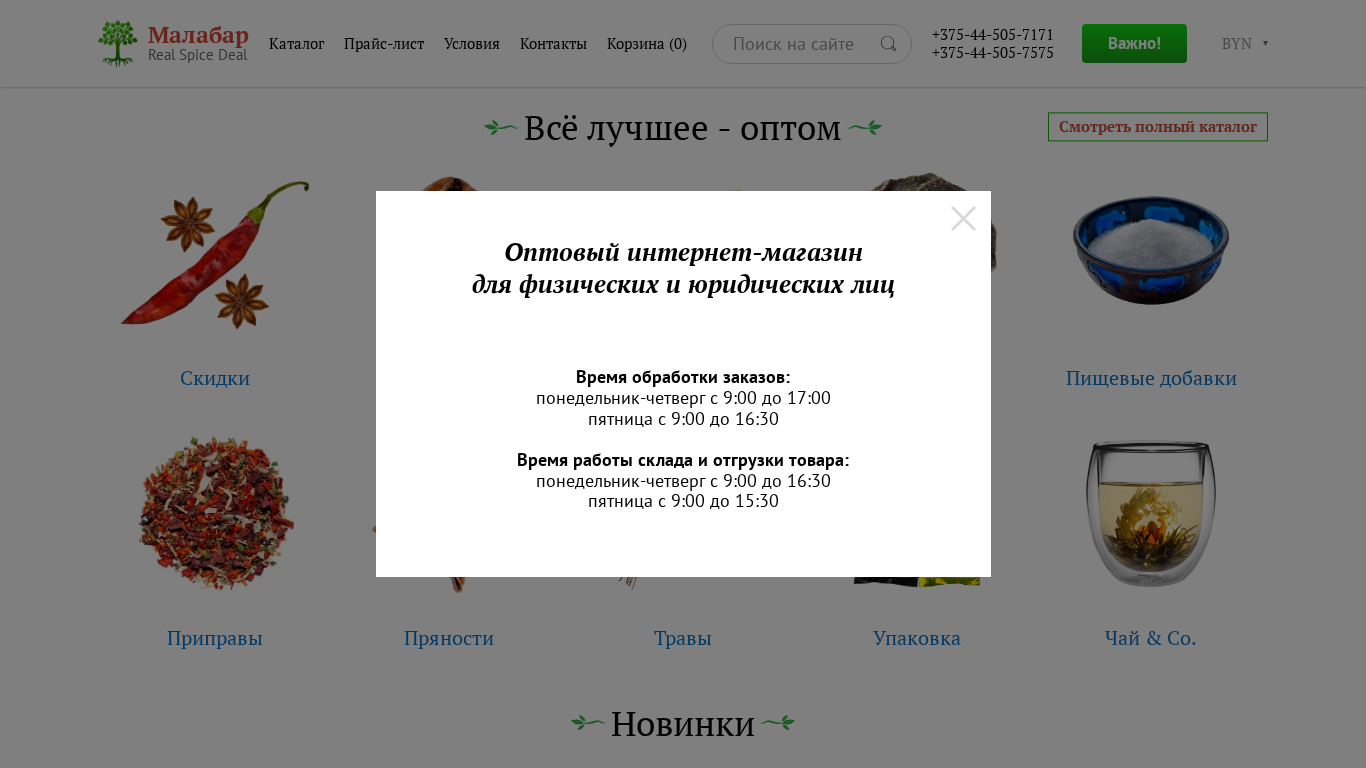The image size is (1366, 768).
Task: Click the Приправы spice mix image
Action: [215, 512]
